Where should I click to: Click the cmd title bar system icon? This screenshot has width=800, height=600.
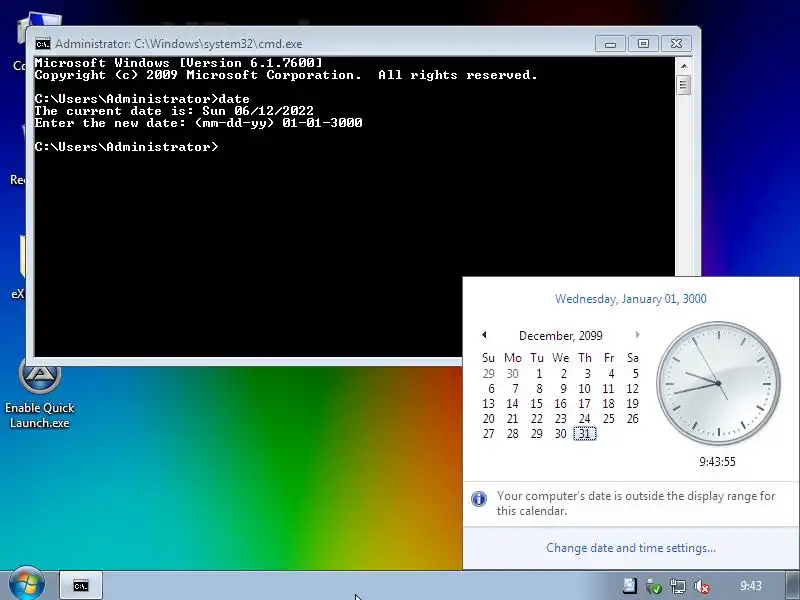tap(43, 44)
